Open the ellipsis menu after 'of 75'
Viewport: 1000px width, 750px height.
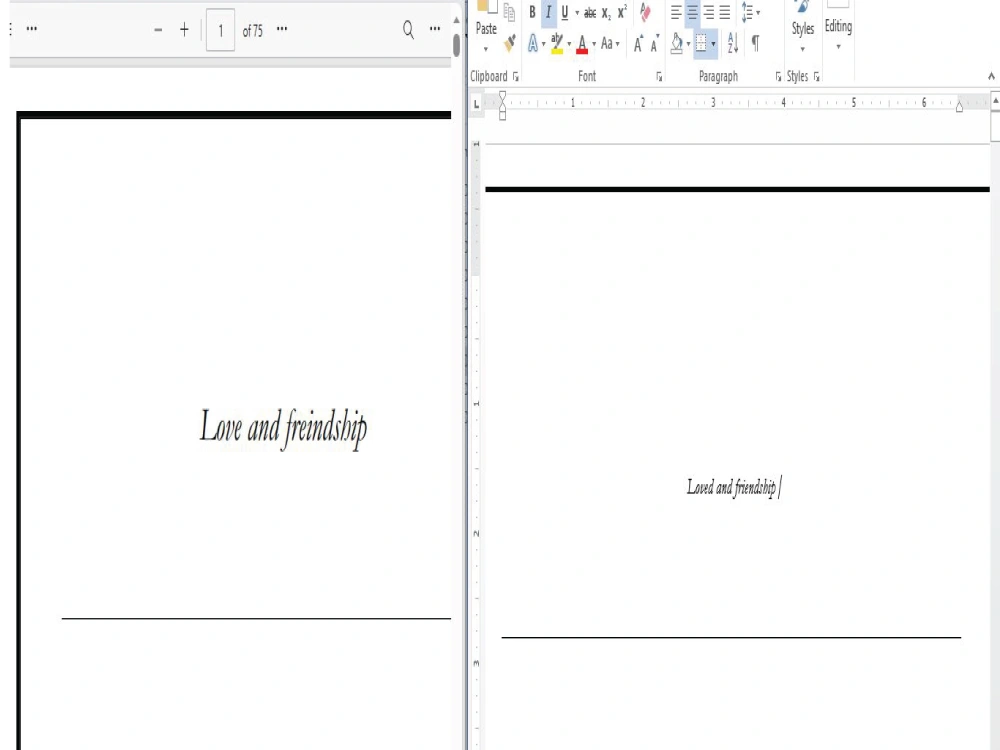(282, 29)
